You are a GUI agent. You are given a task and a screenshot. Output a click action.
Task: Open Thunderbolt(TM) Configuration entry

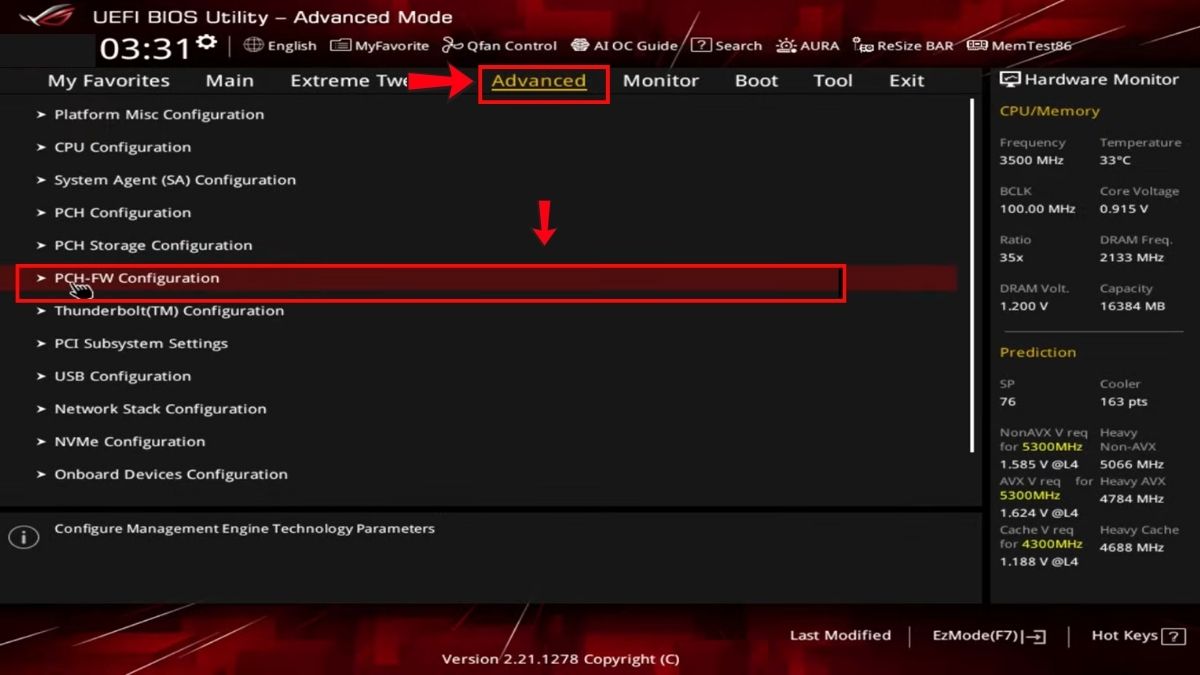pos(169,311)
